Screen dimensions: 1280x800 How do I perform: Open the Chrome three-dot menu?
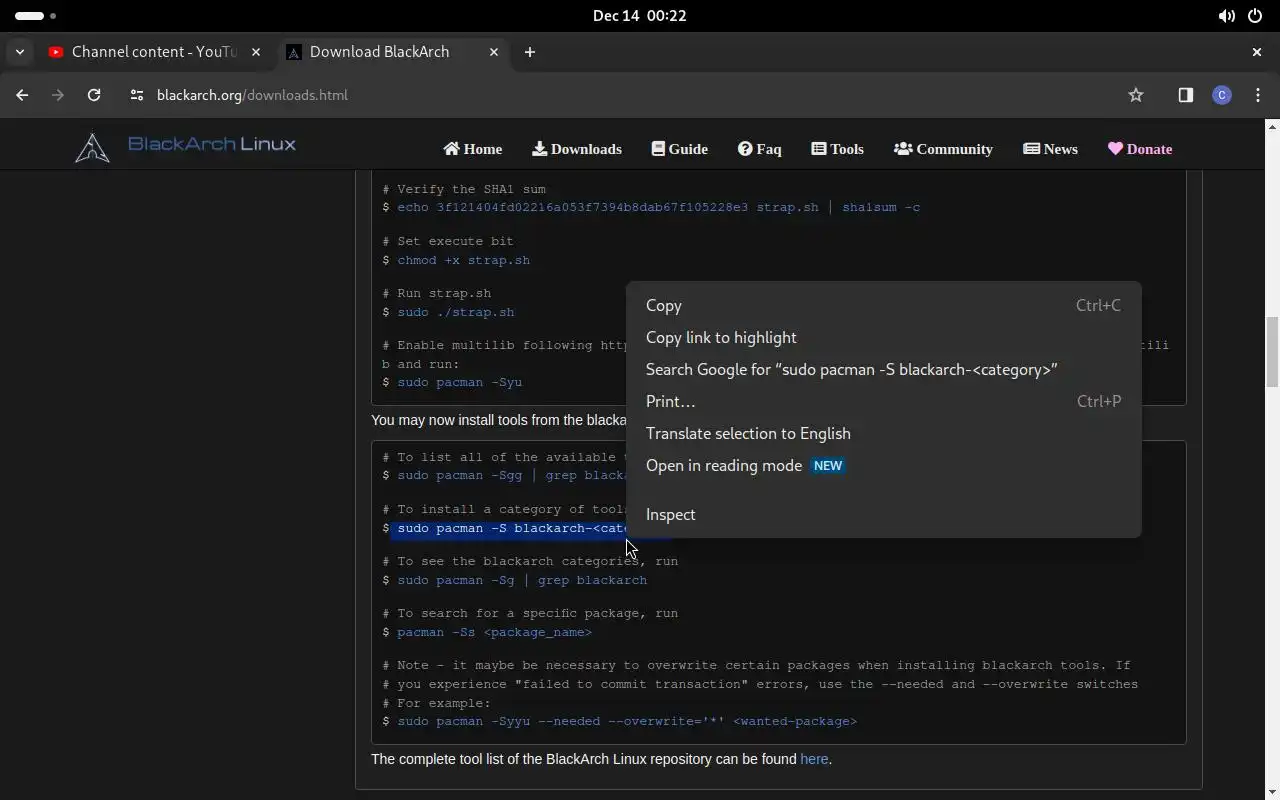(x=1258, y=95)
